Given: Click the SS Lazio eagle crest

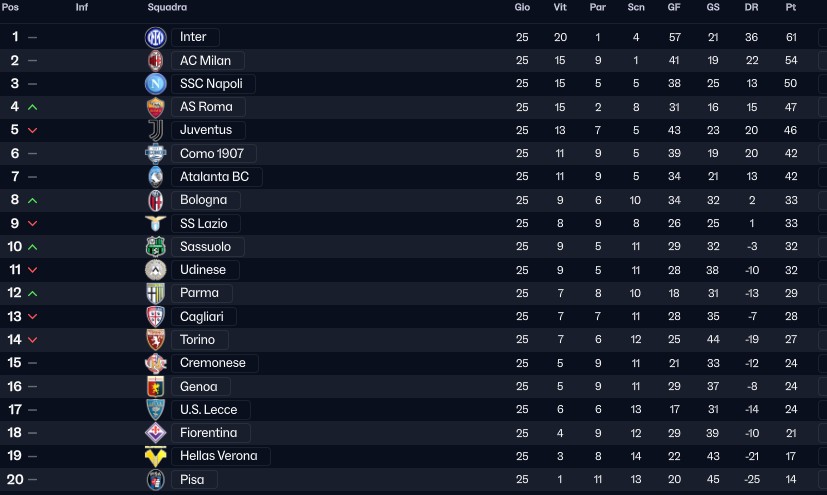Looking at the screenshot, I should [155, 223].
